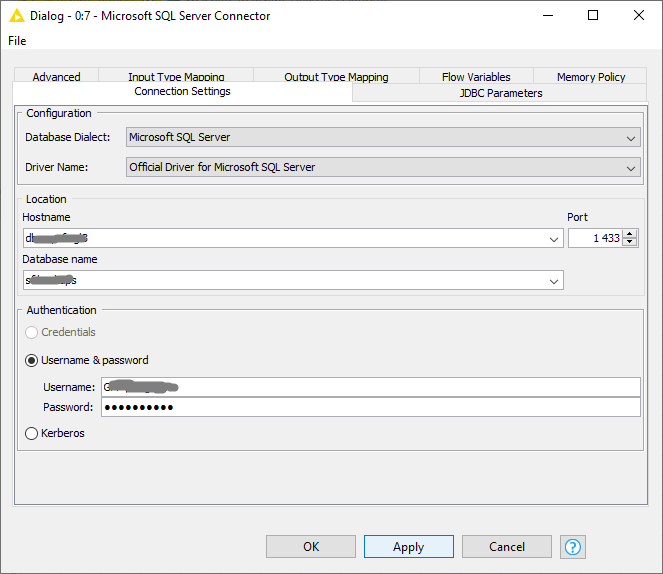Expand the Hostname combo box arrow
663x574 pixels.
[555, 239]
